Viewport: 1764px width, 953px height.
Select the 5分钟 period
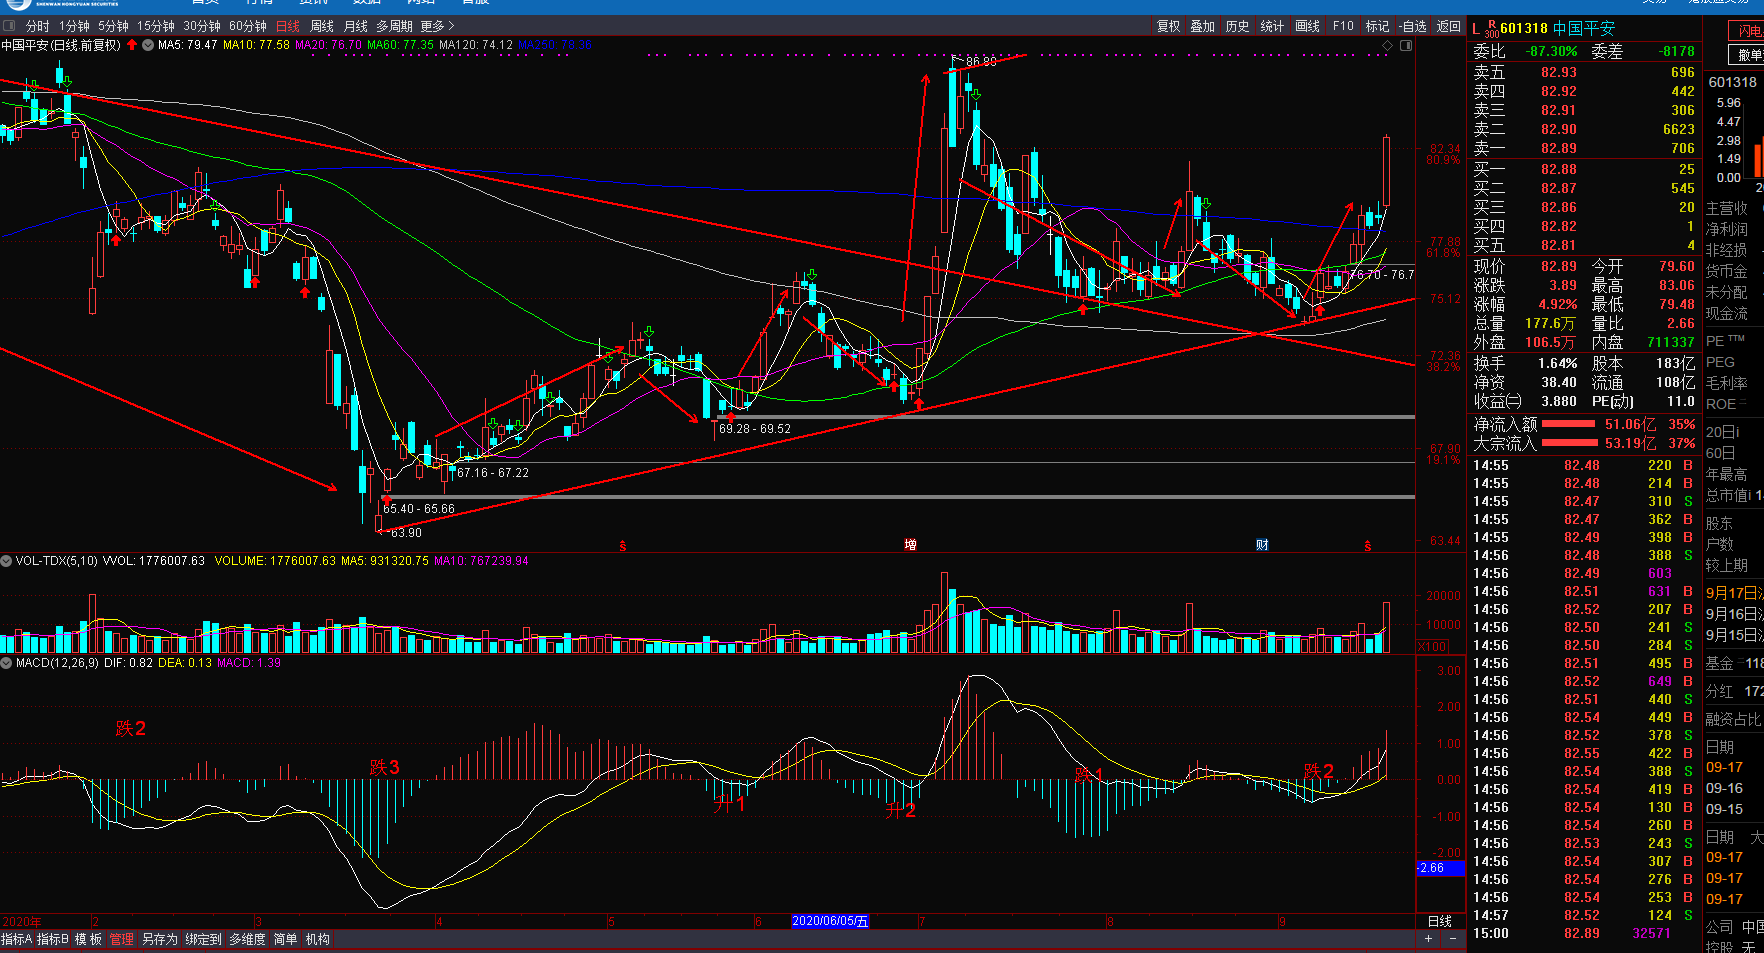113,26
